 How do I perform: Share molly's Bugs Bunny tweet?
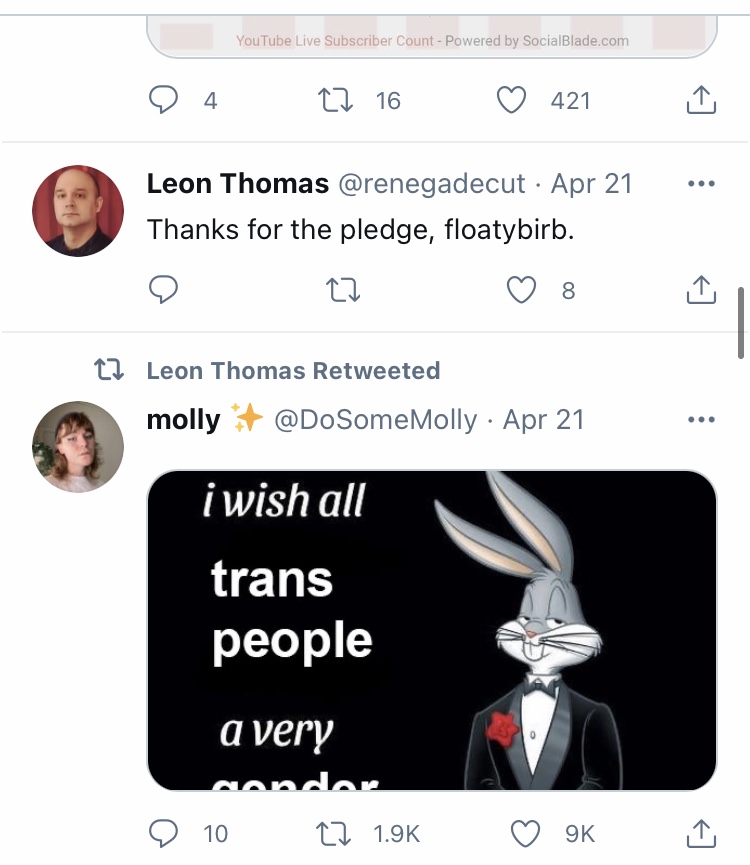click(x=701, y=833)
